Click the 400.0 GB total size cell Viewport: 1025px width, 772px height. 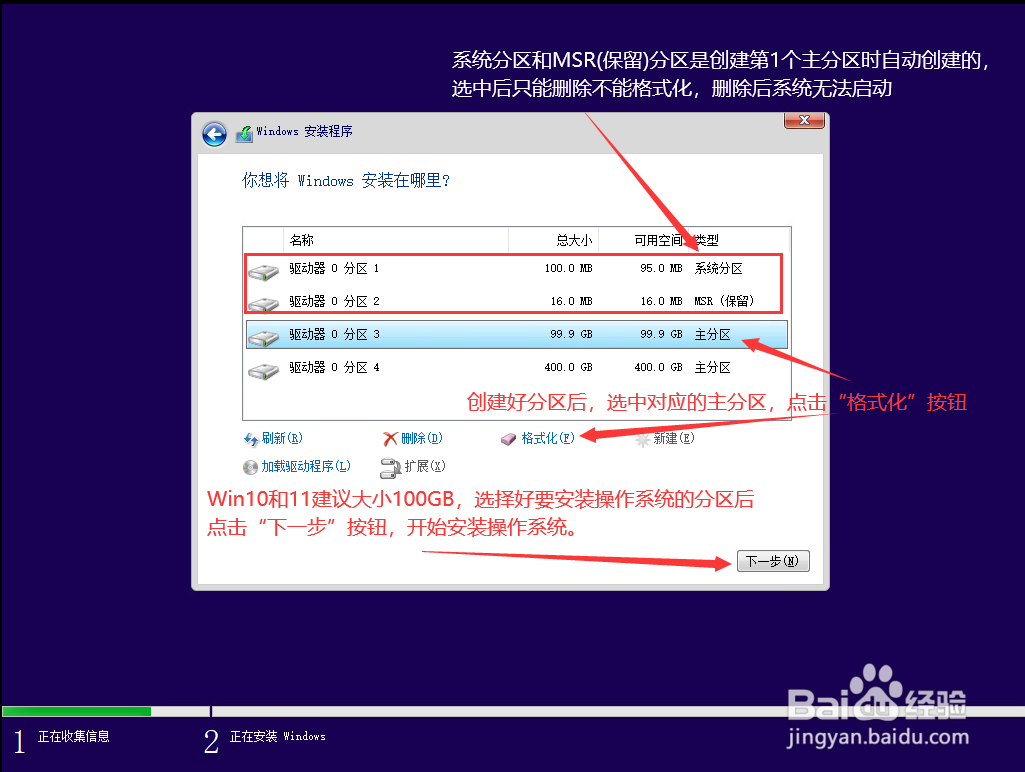click(568, 367)
